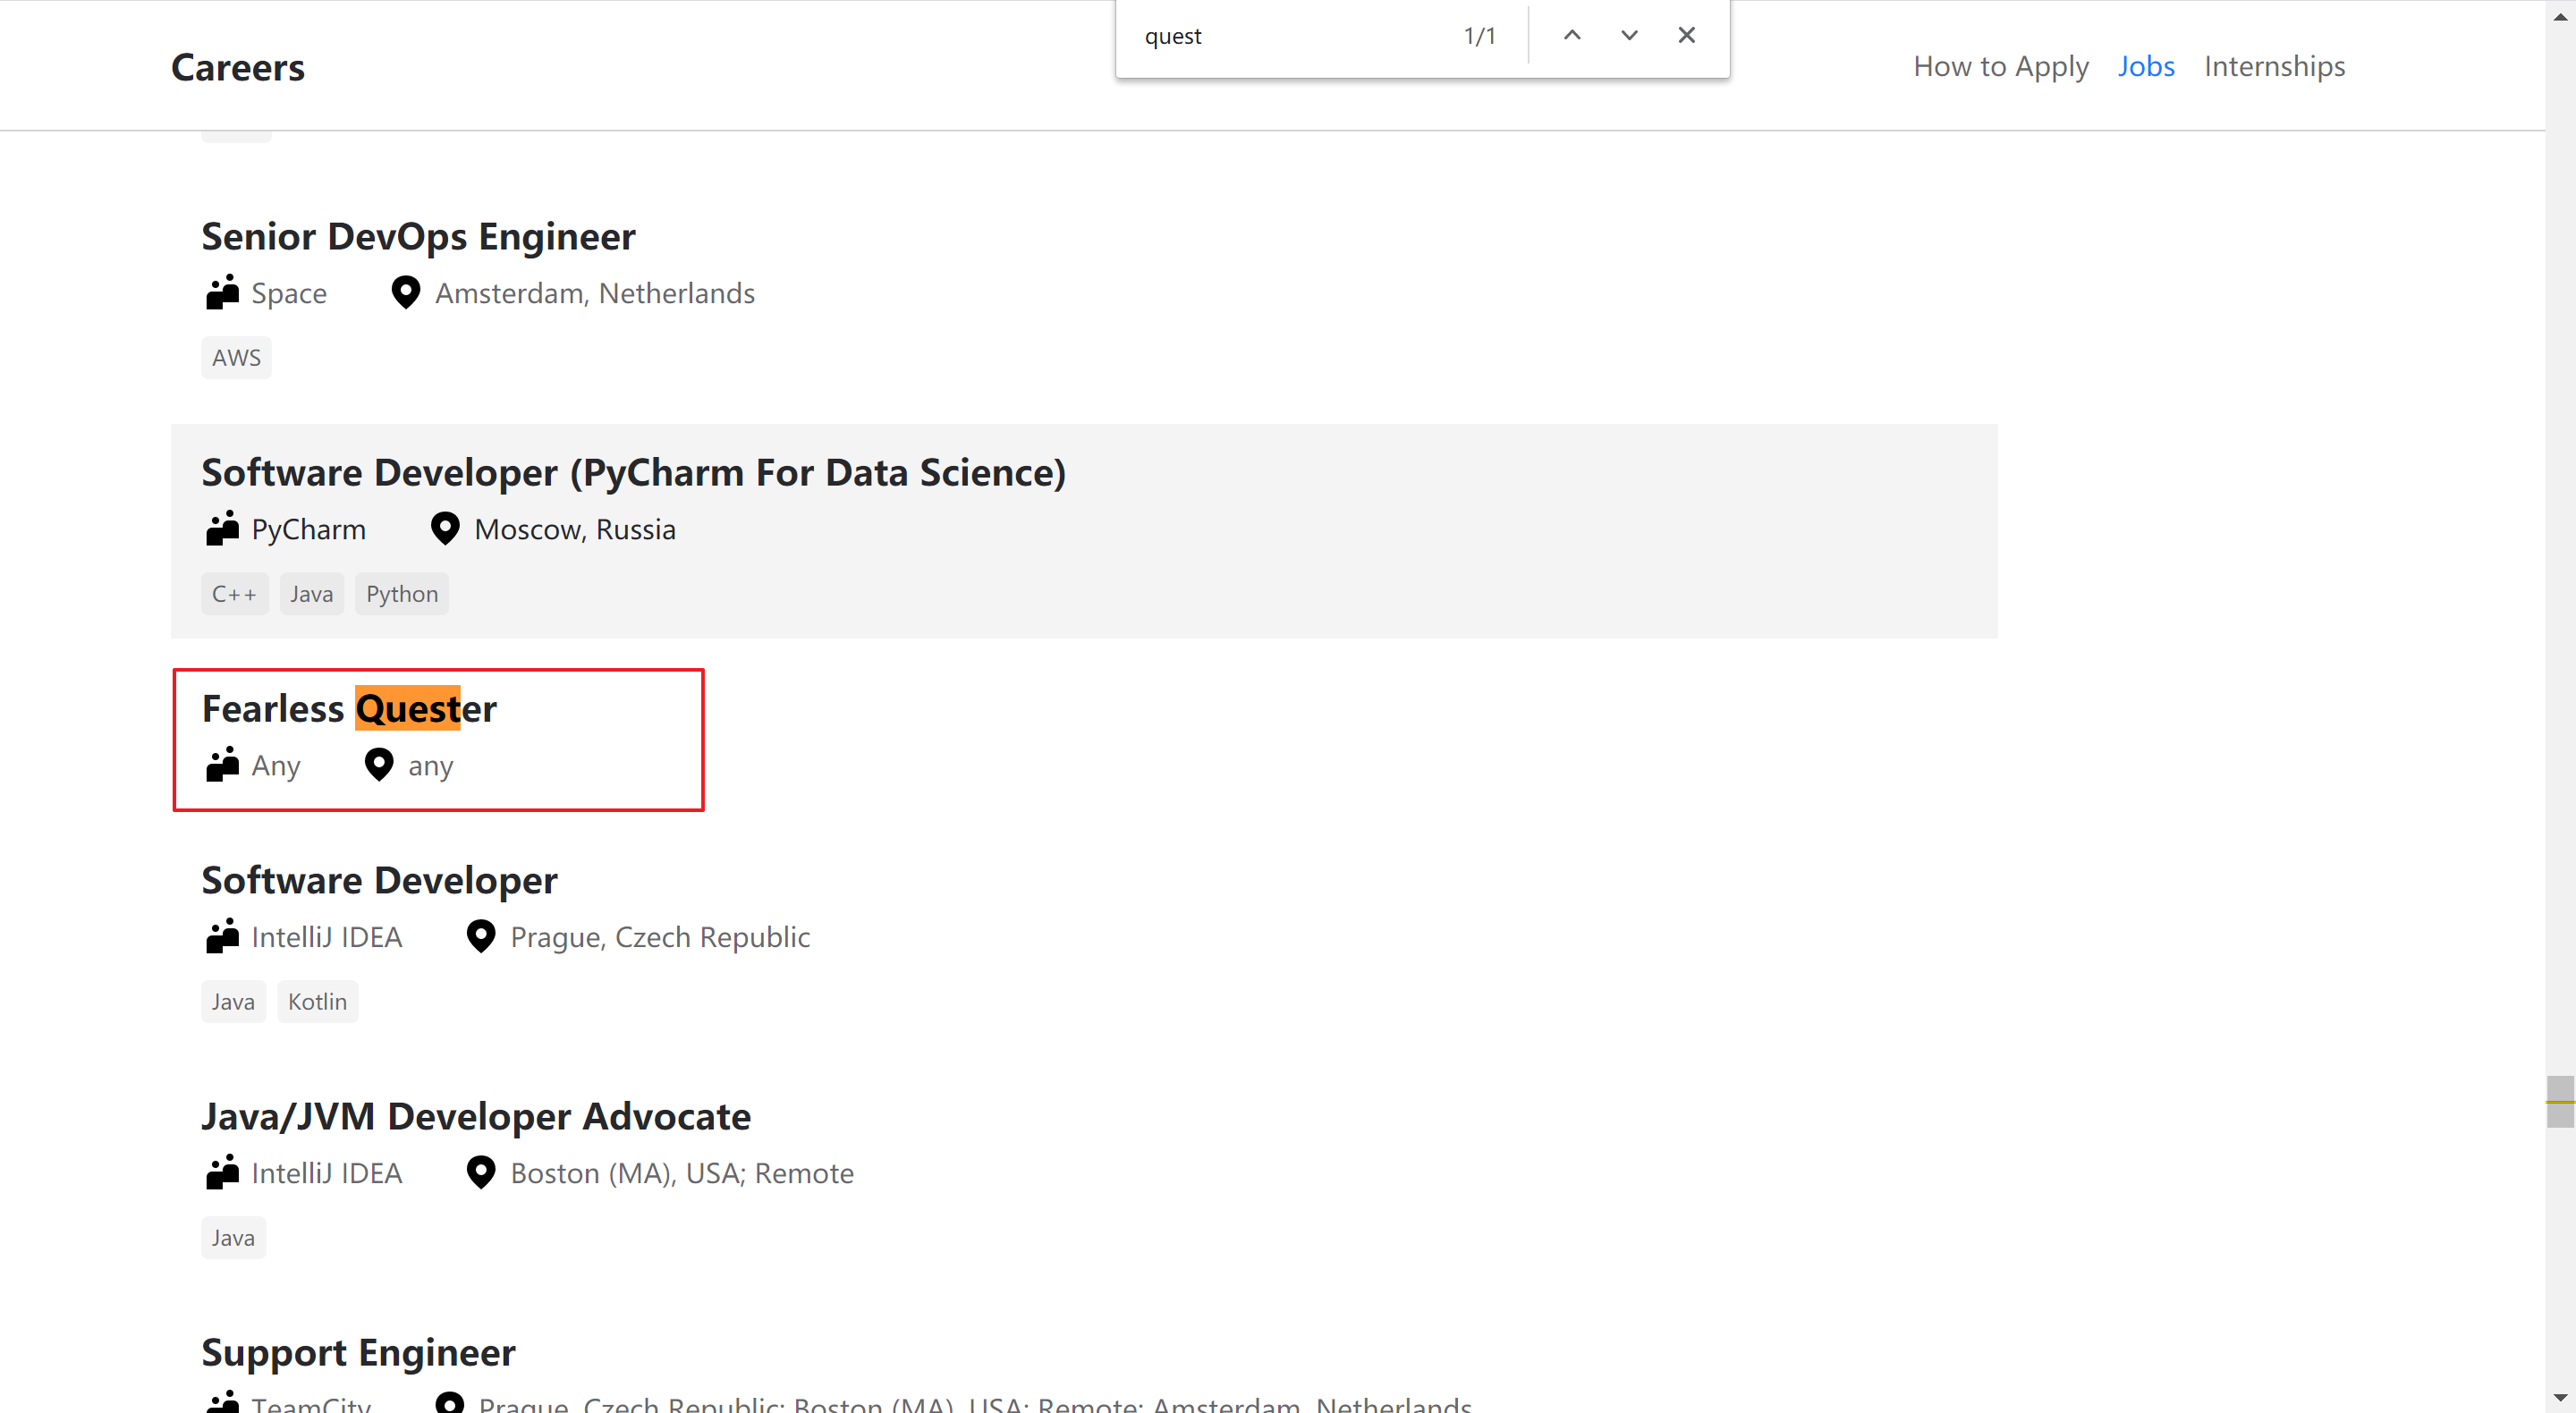Screen dimensions: 2576x1413
Task: Click the location pin beside Prague, Czech Republic
Action: tap(481, 937)
